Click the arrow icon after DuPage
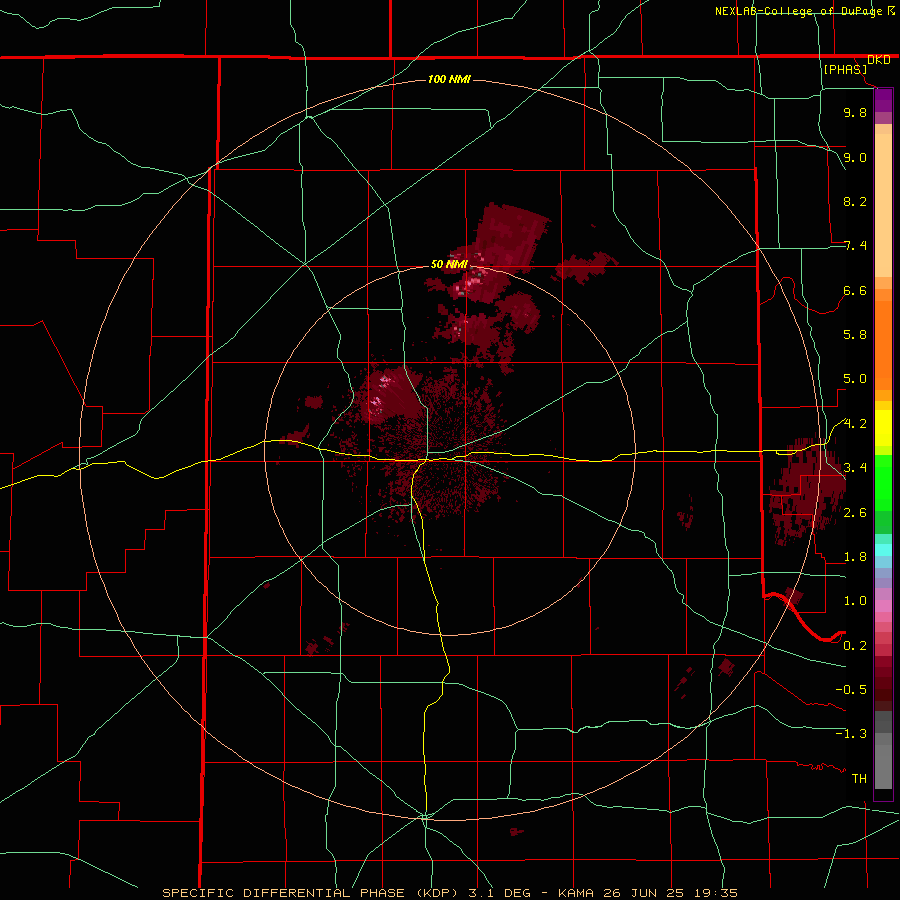900x900 pixels. pyautogui.click(x=890, y=11)
